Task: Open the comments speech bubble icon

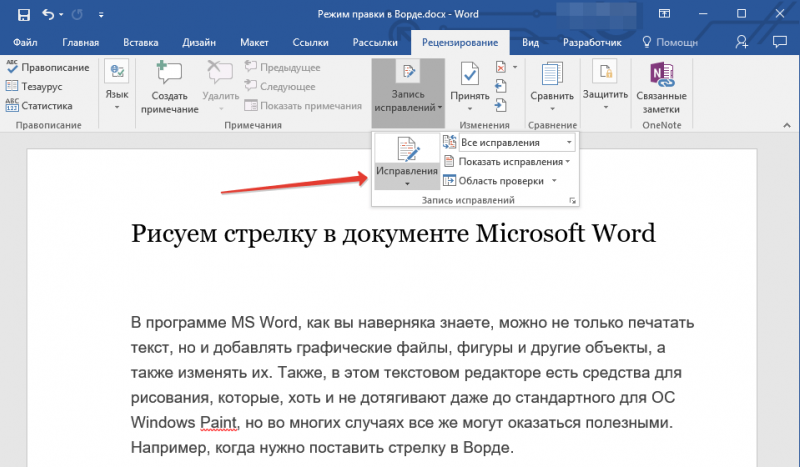Action: (x=780, y=42)
